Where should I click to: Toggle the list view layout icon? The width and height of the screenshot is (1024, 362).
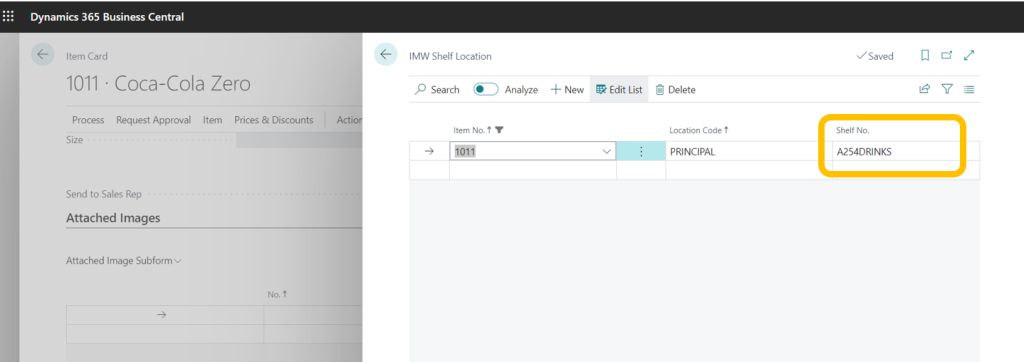[x=969, y=90]
